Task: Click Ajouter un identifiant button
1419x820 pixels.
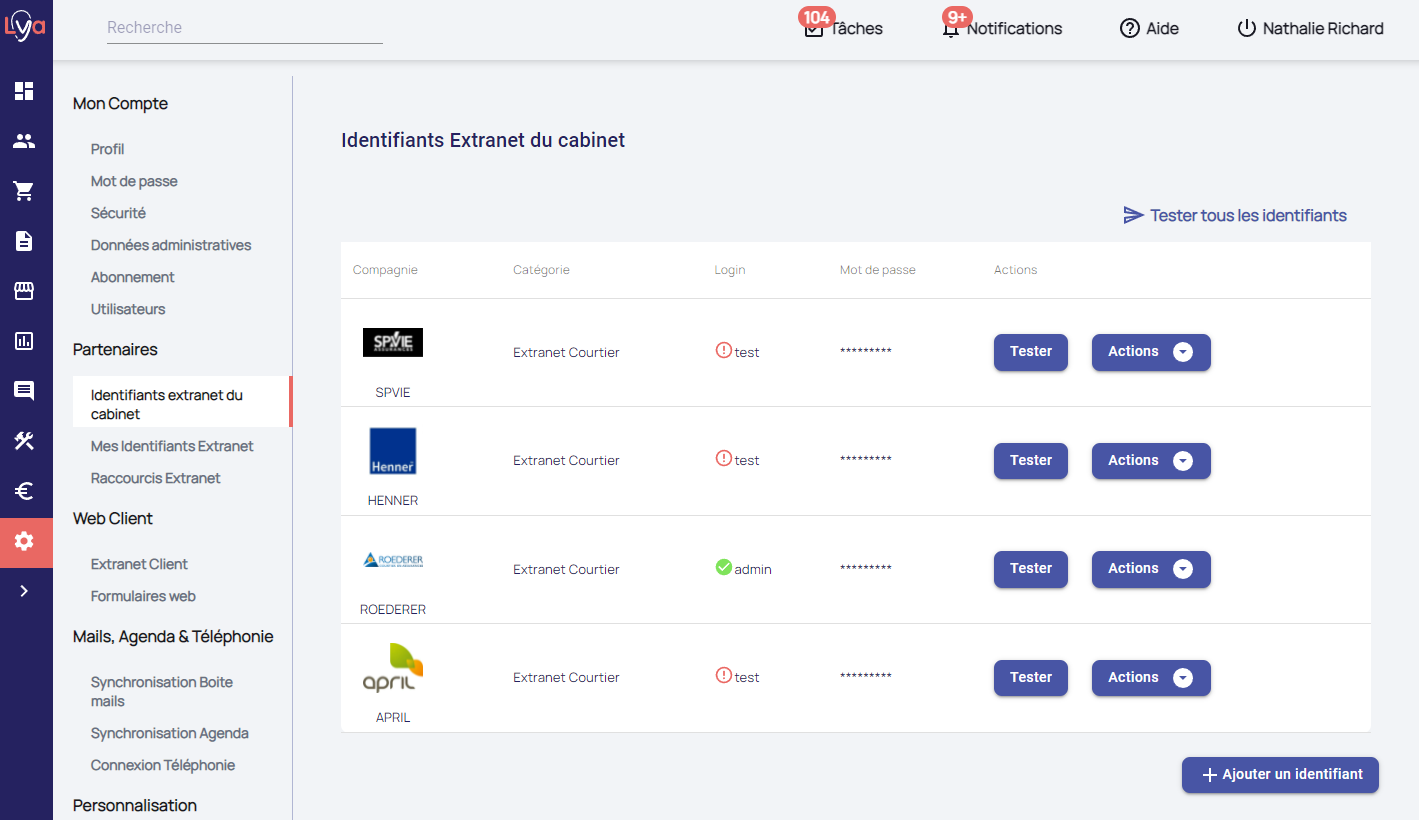Action: (x=1280, y=775)
